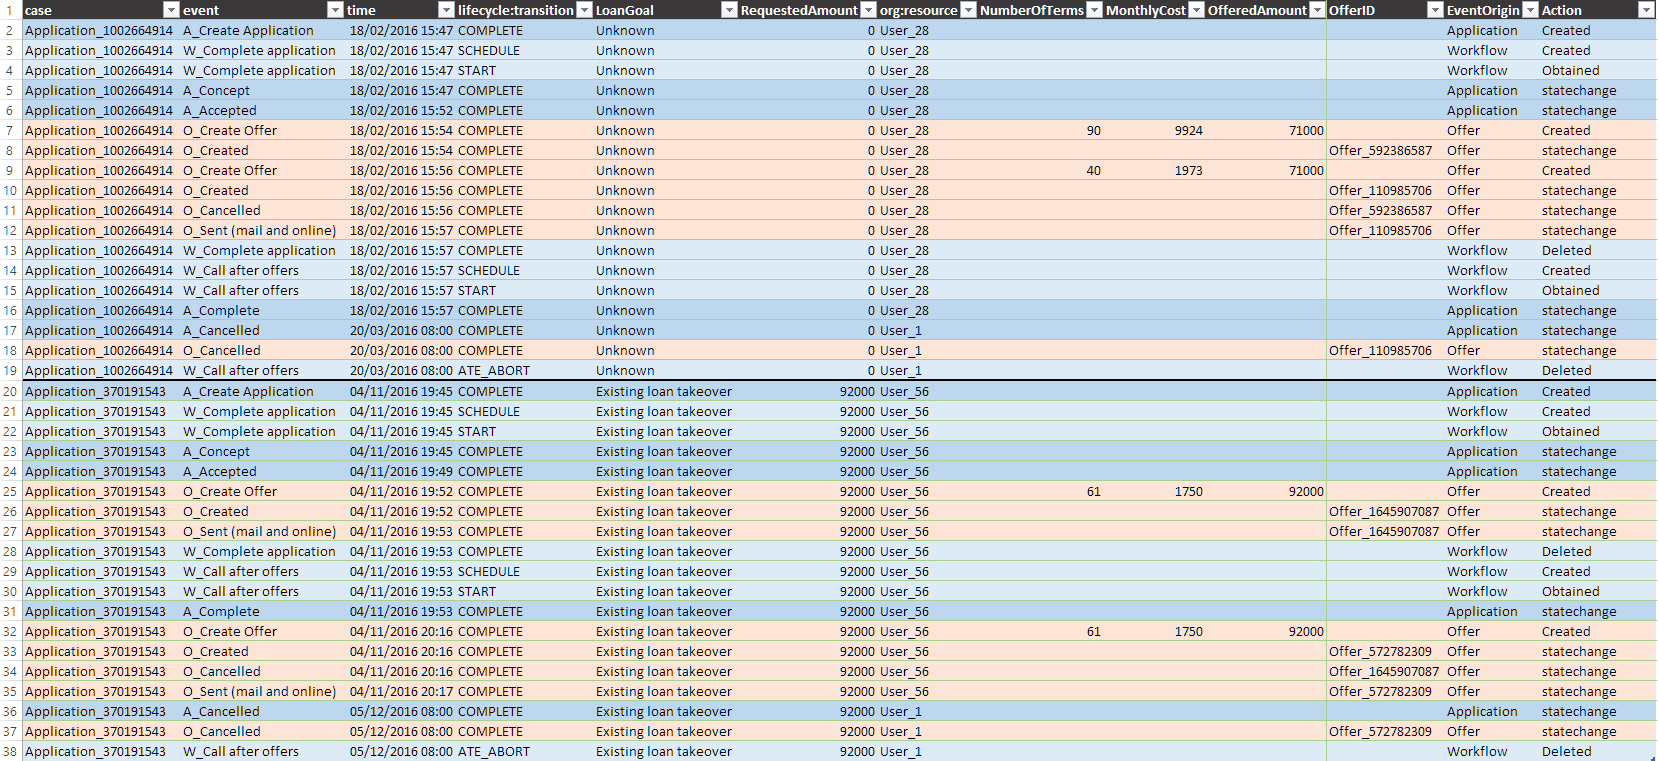This screenshot has height=761, width=1658.
Task: Select the ATE_ABORT cell in row 19
Action: tap(494, 371)
